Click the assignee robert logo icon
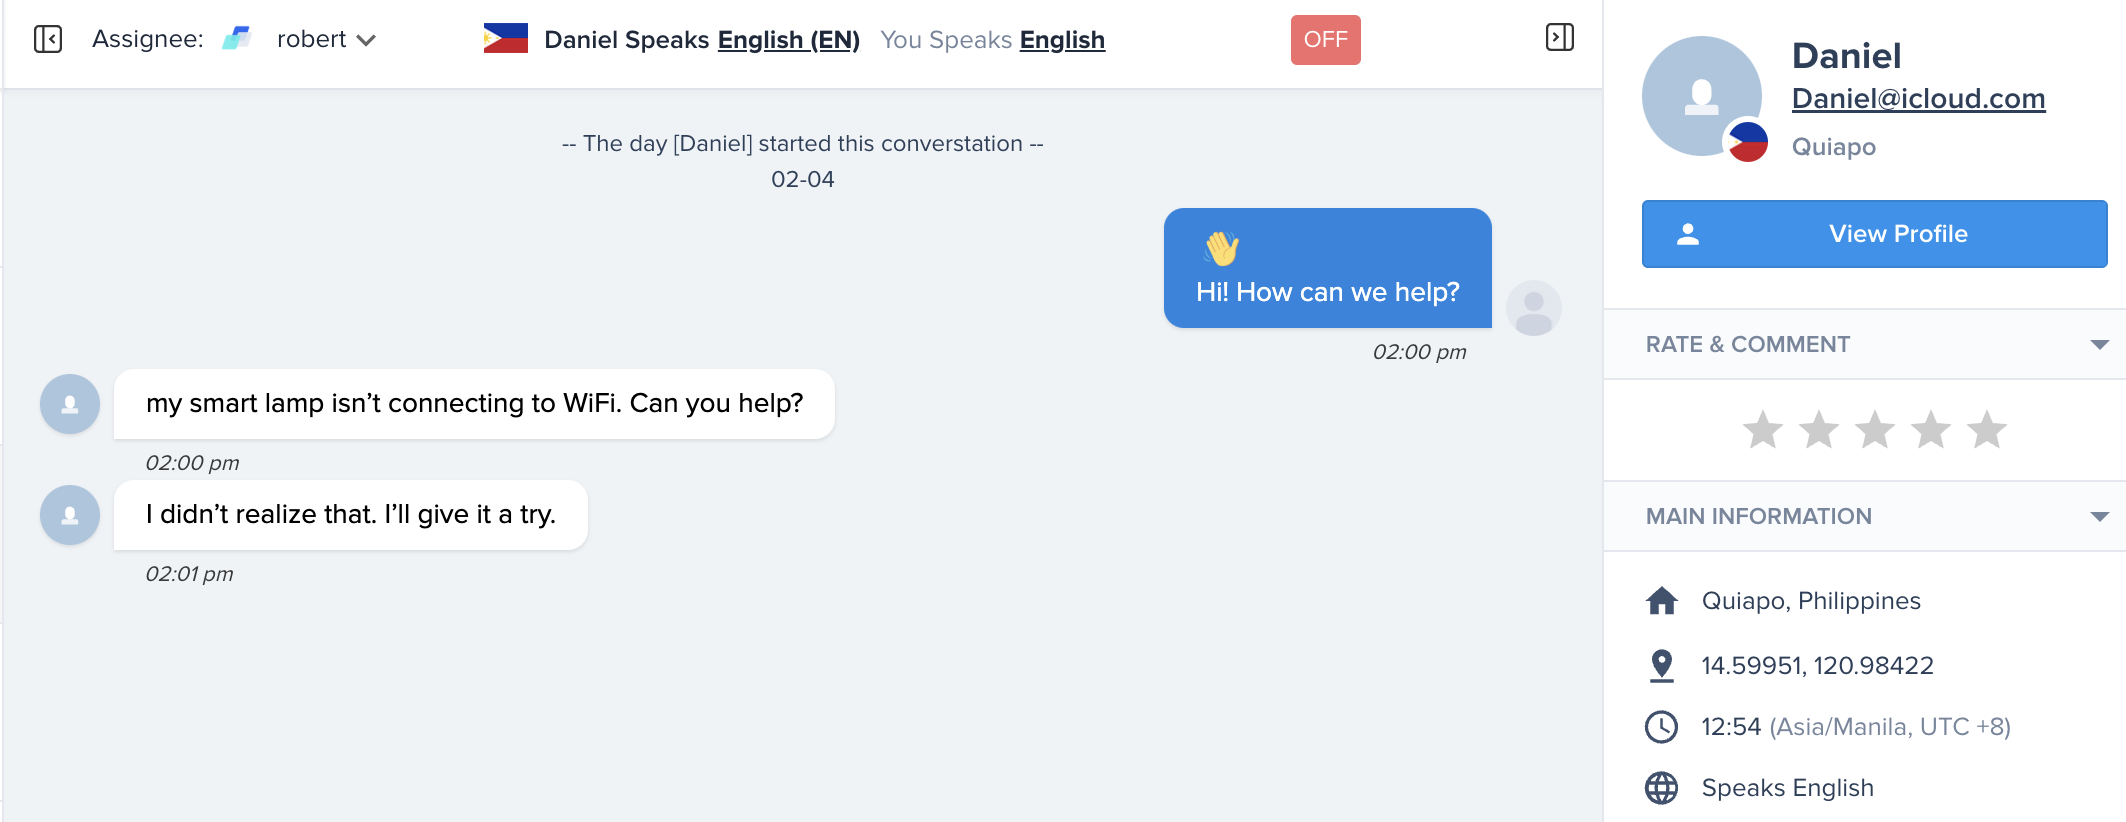2126x822 pixels. click(x=236, y=39)
